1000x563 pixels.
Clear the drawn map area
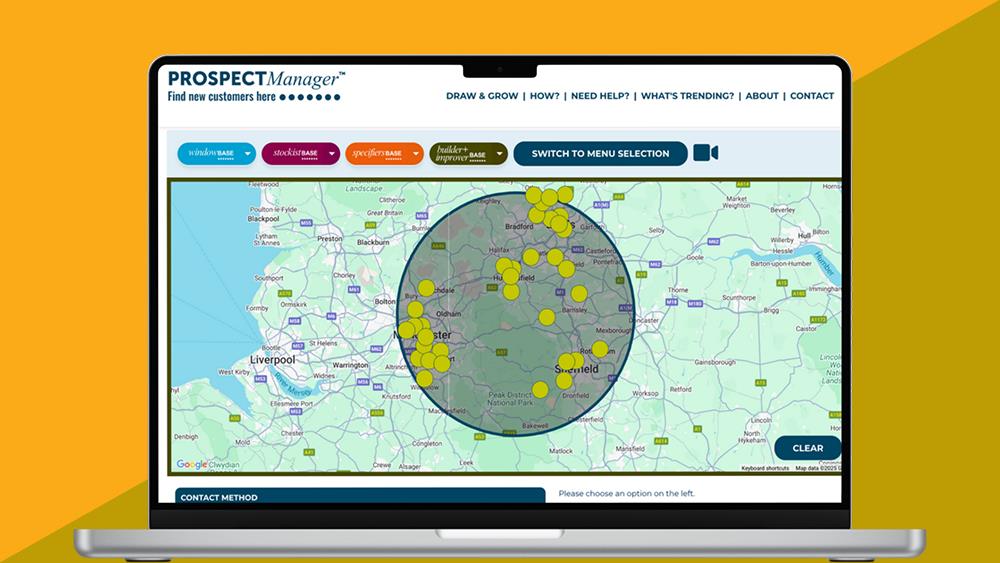[x=807, y=448]
